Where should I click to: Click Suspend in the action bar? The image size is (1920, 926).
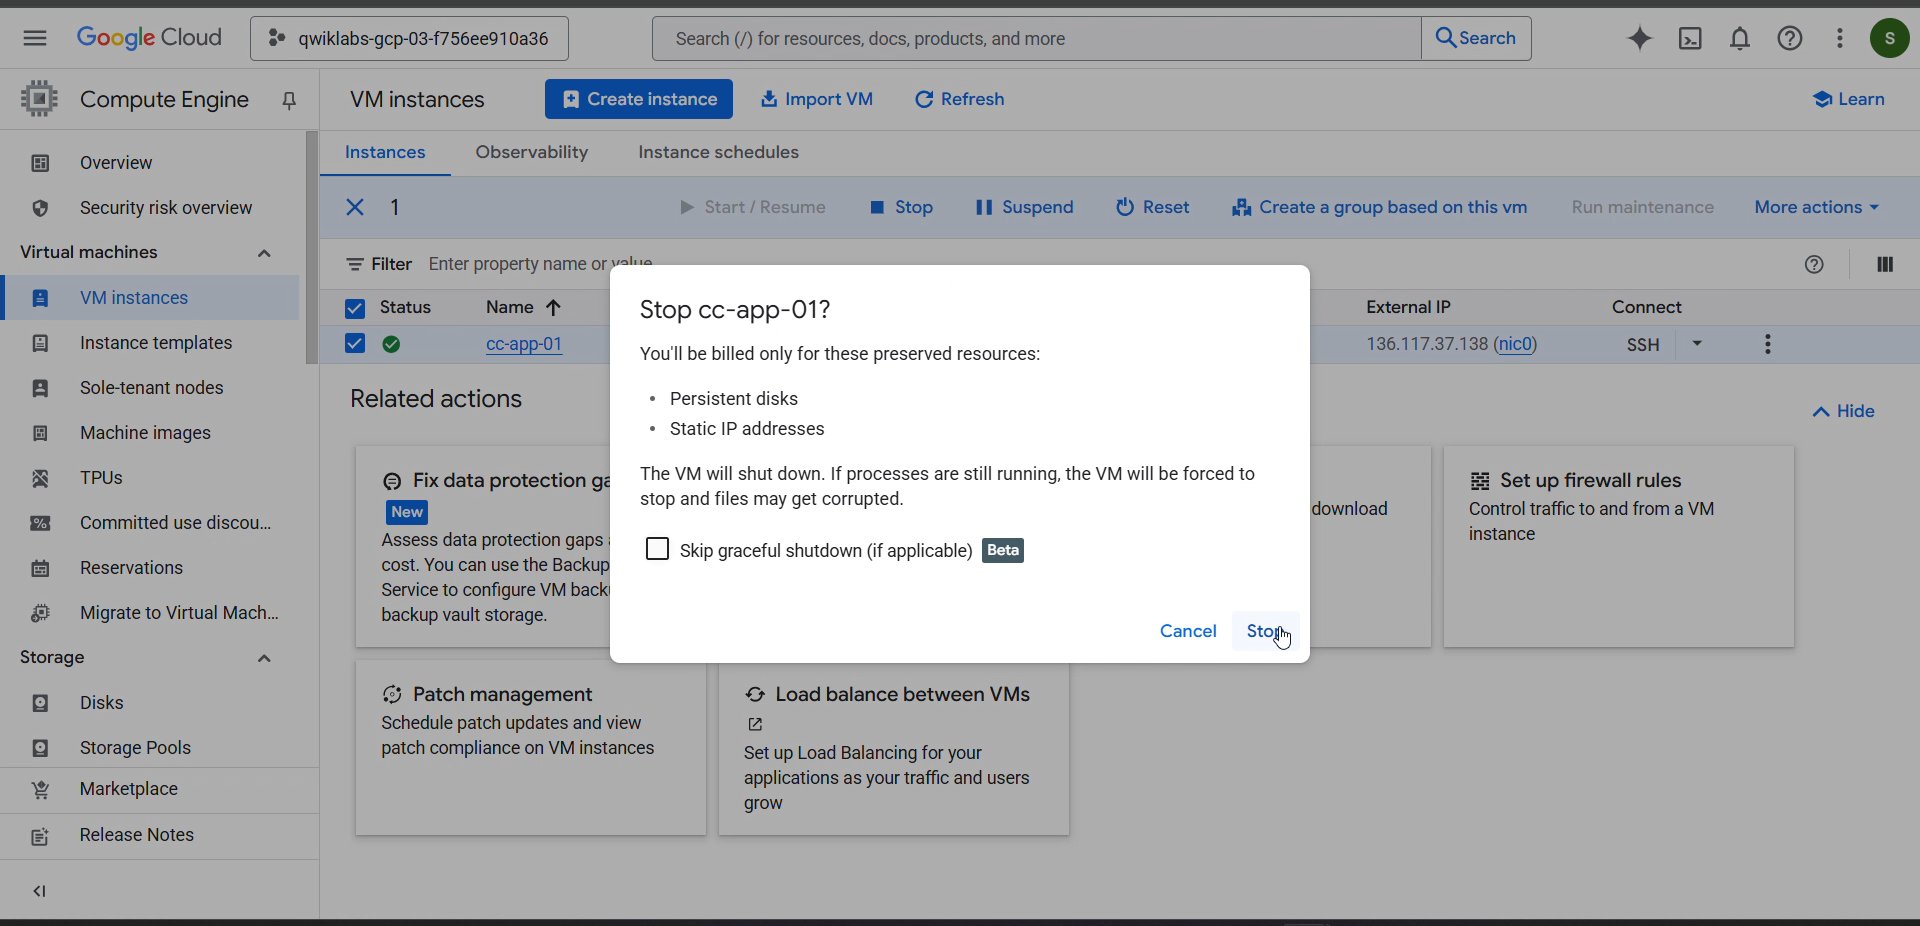point(1024,207)
